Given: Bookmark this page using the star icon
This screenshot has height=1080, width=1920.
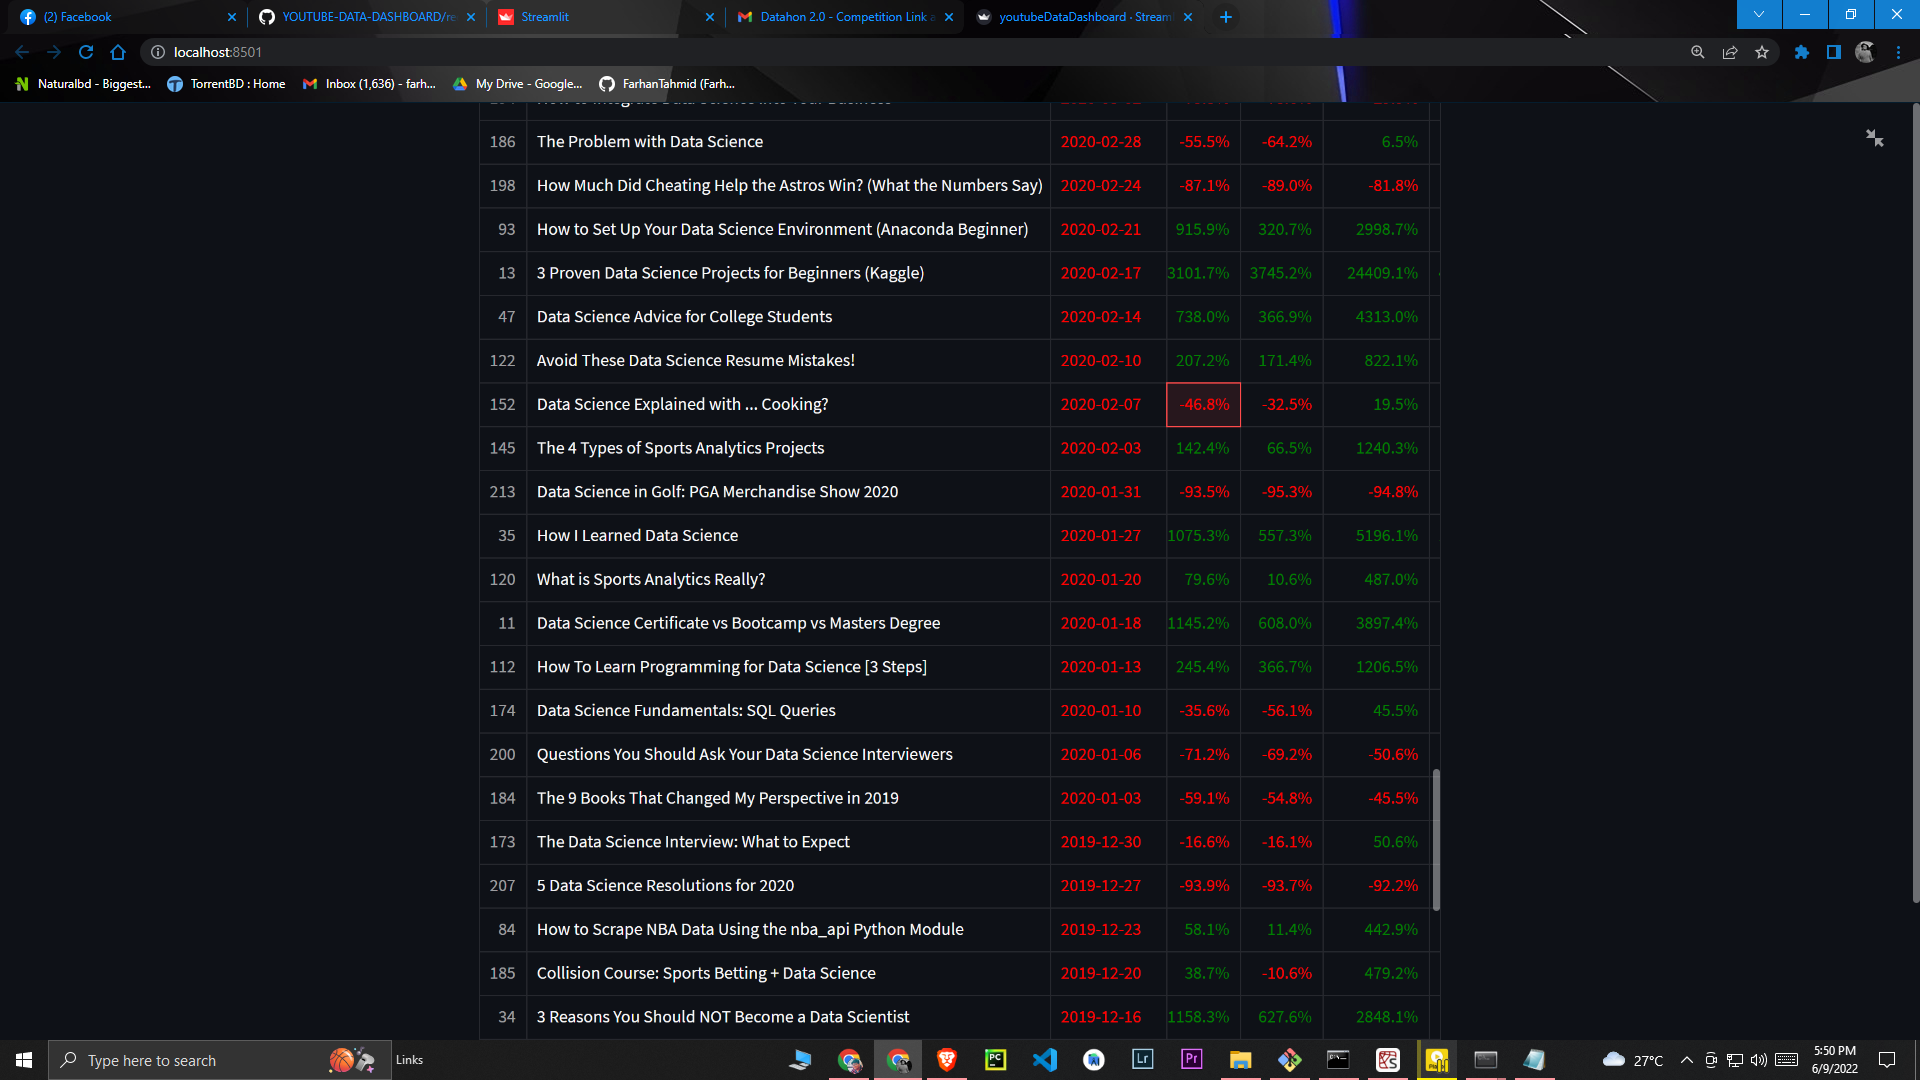Looking at the screenshot, I should pyautogui.click(x=1762, y=52).
